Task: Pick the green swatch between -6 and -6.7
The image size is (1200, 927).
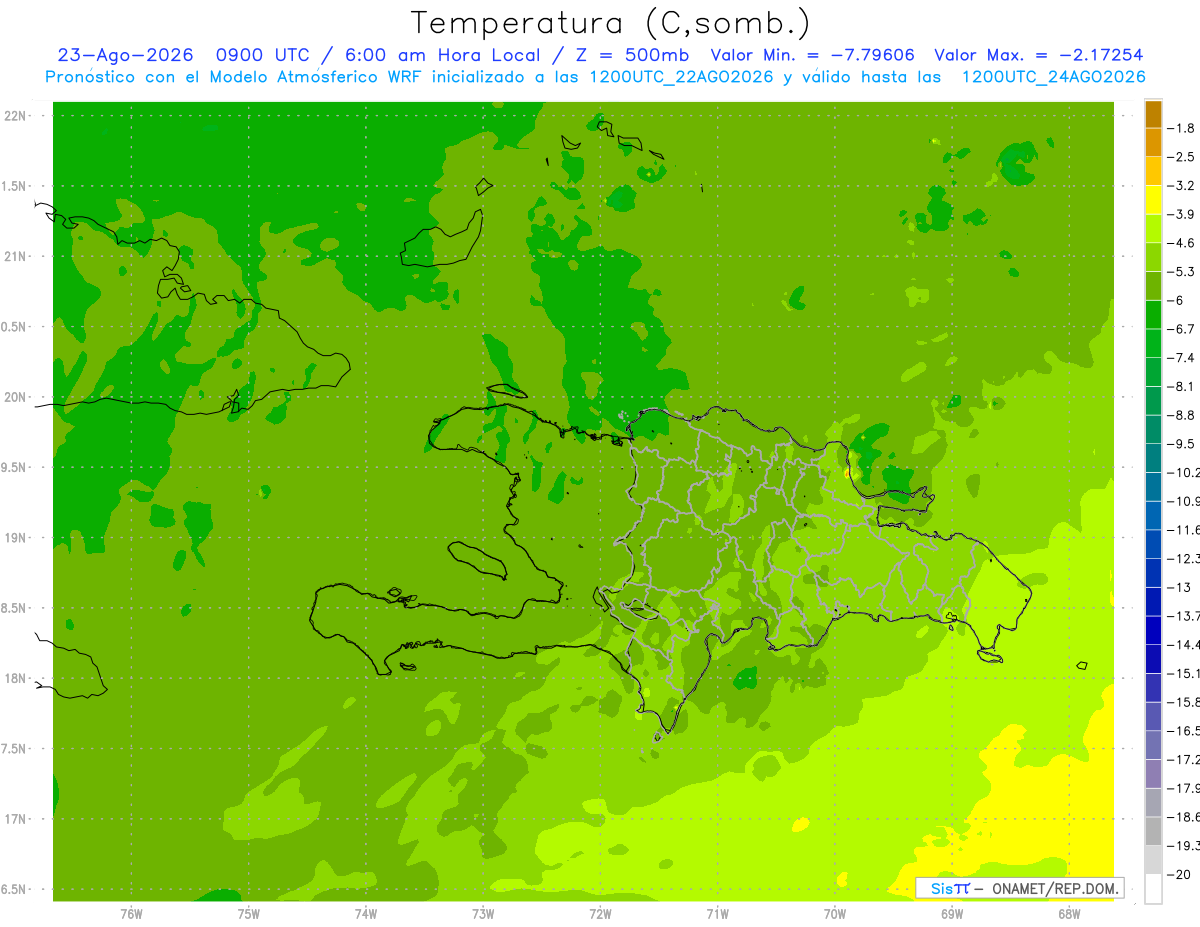Action: click(1153, 315)
